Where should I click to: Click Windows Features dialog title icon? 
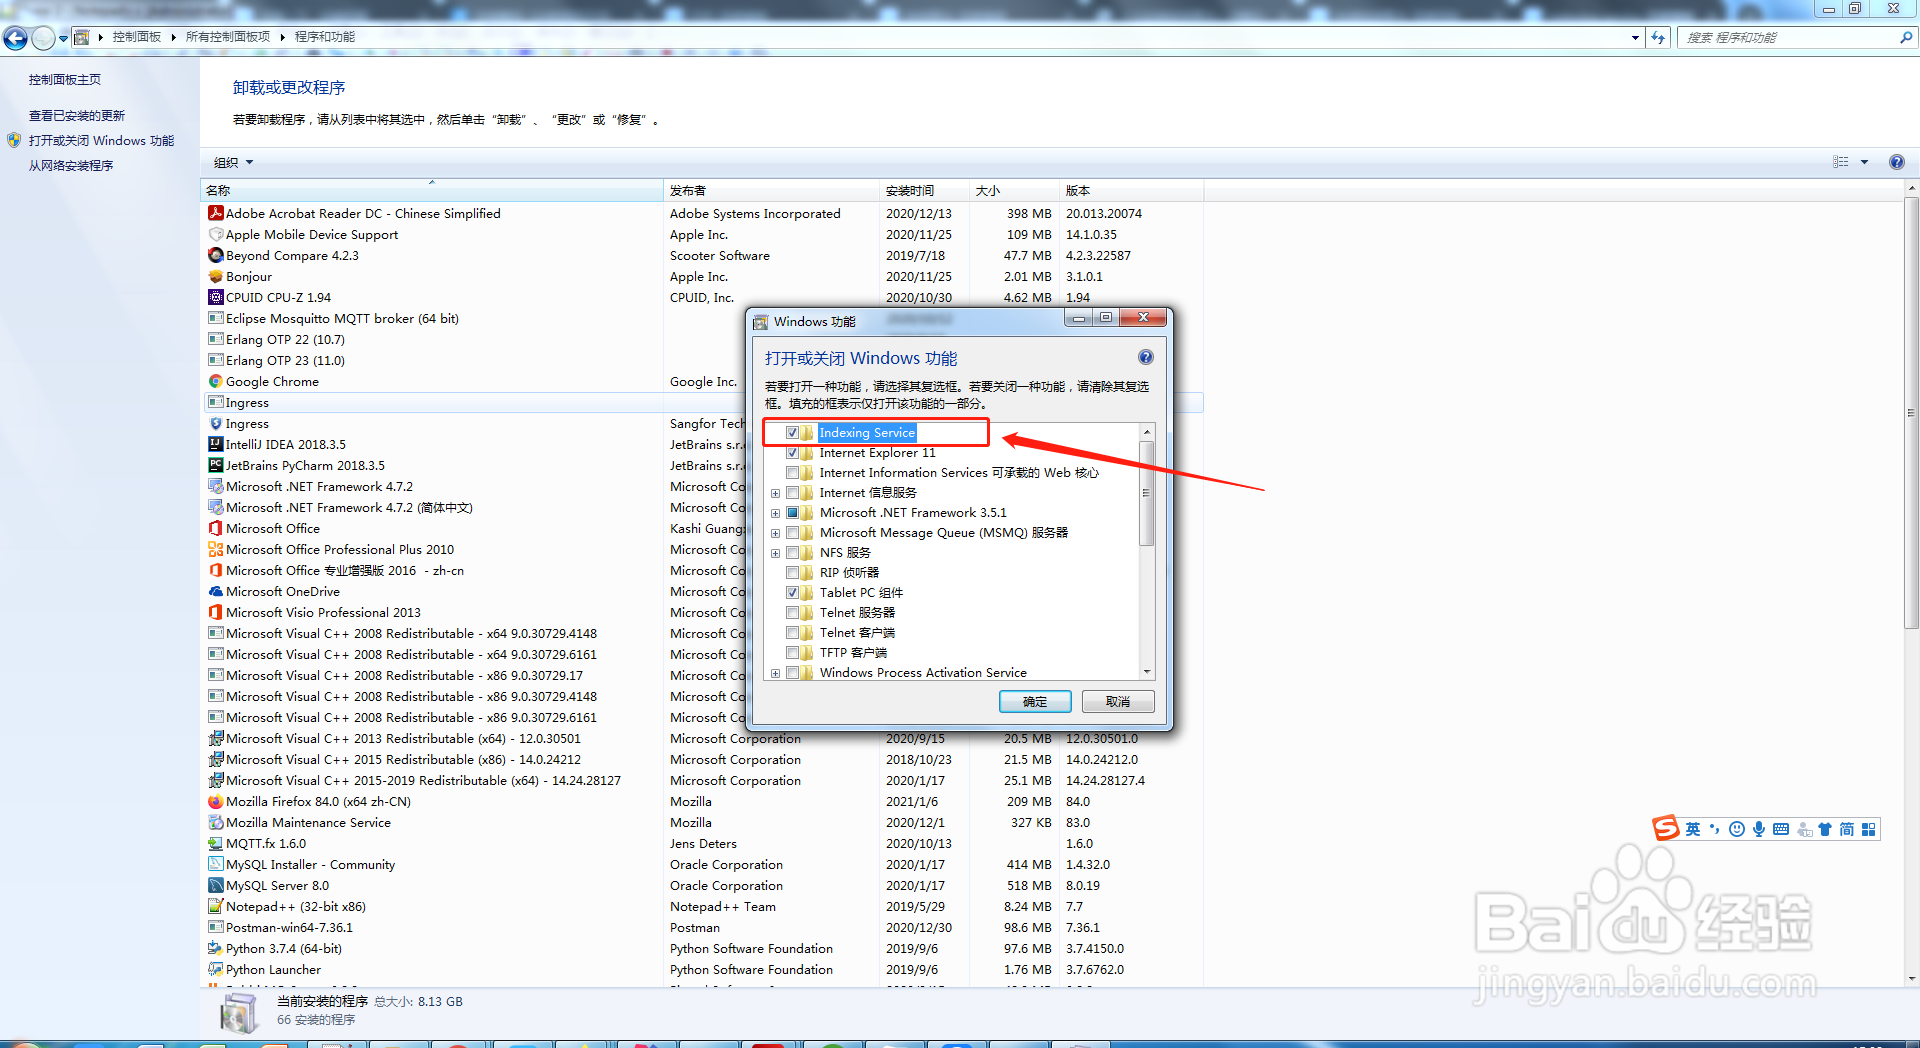761,322
